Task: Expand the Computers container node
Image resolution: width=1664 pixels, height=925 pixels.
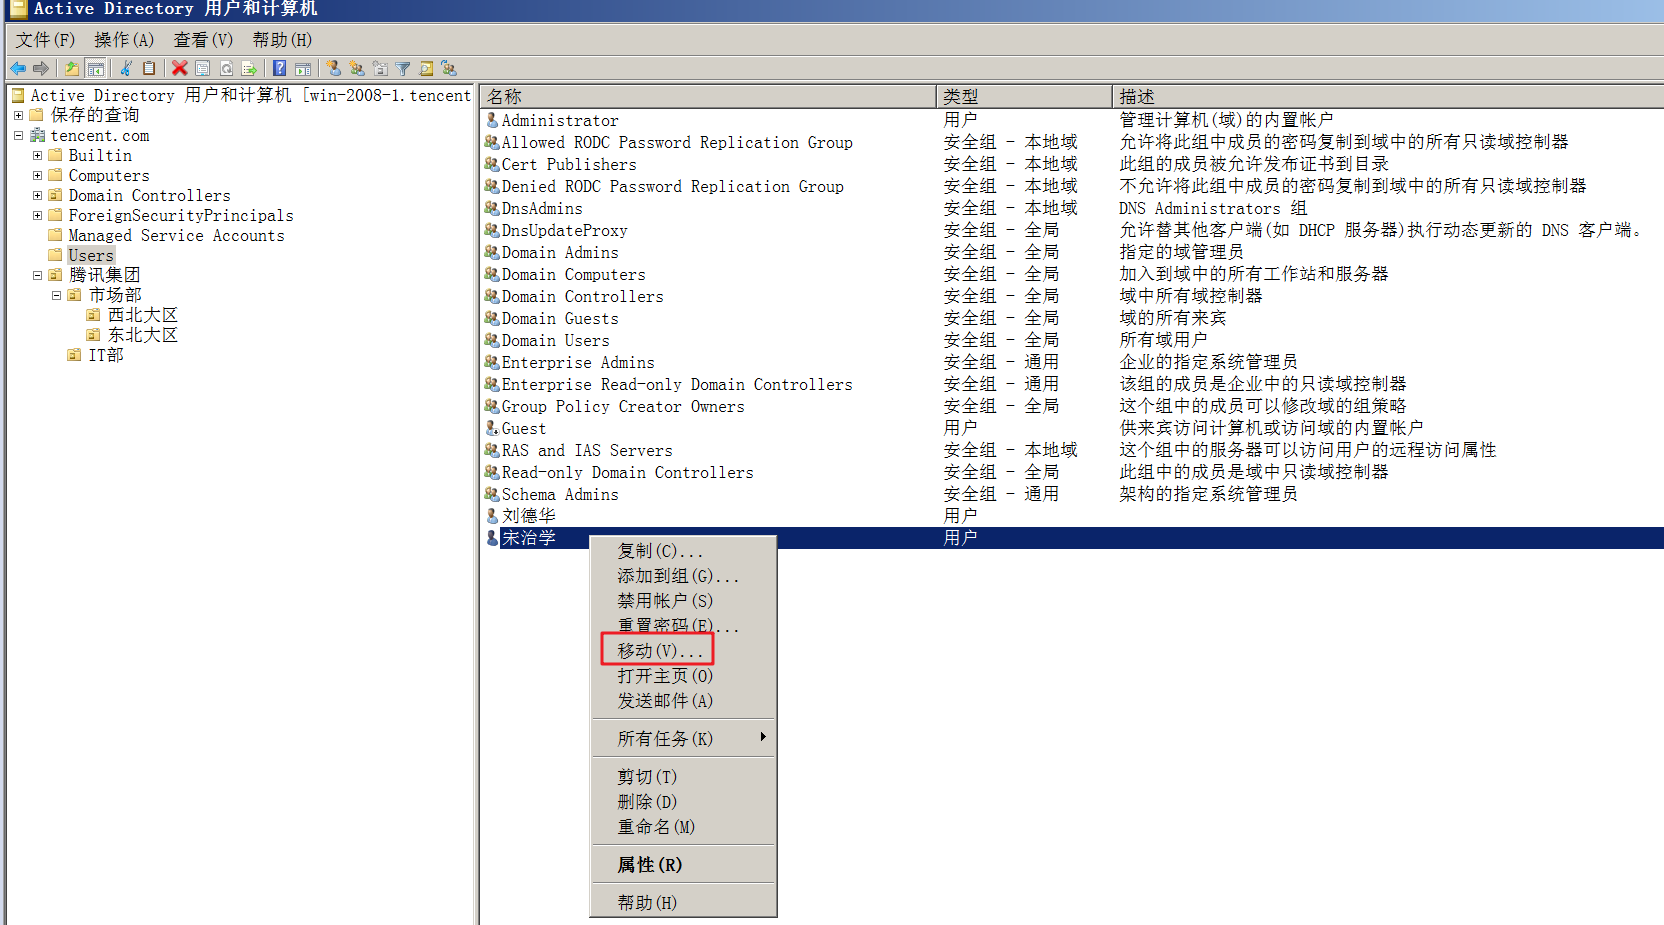Action: [37, 175]
